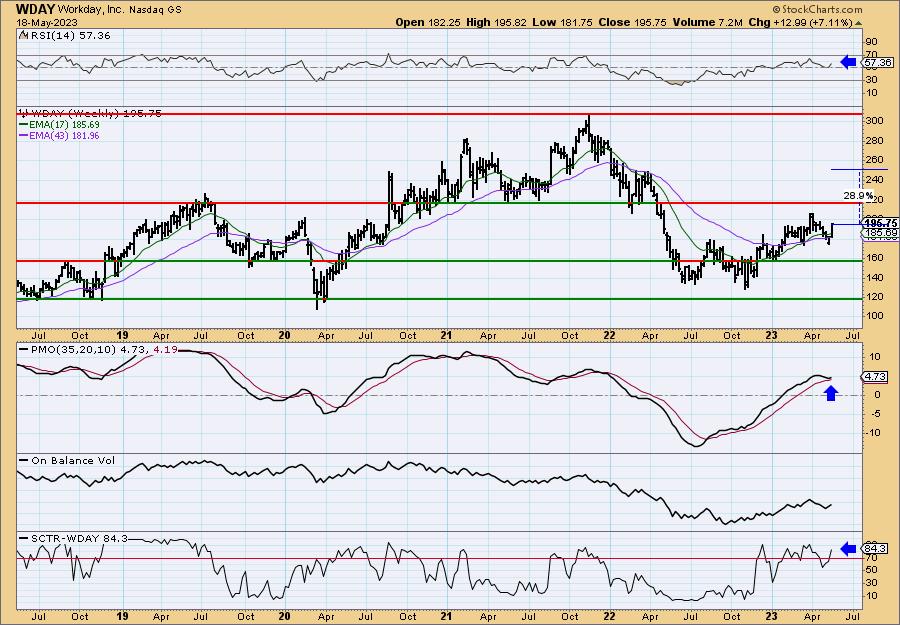Click the 240 price axis label

[x=876, y=180]
